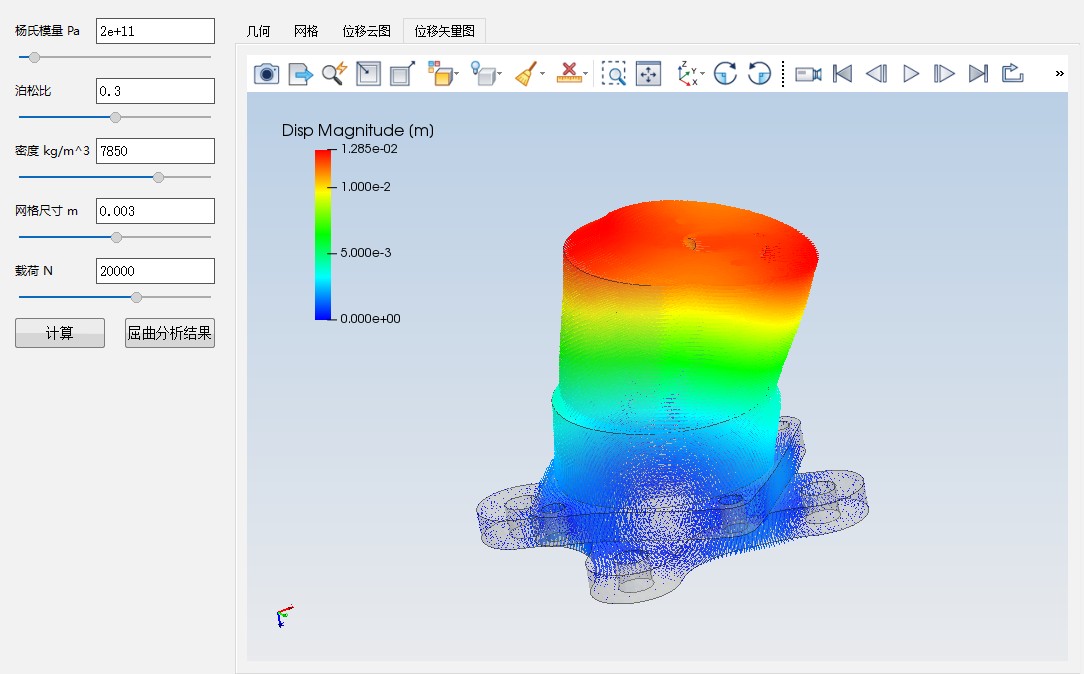Click the legend value 1.285e-02
This screenshot has height=674, width=1084.
369,149
